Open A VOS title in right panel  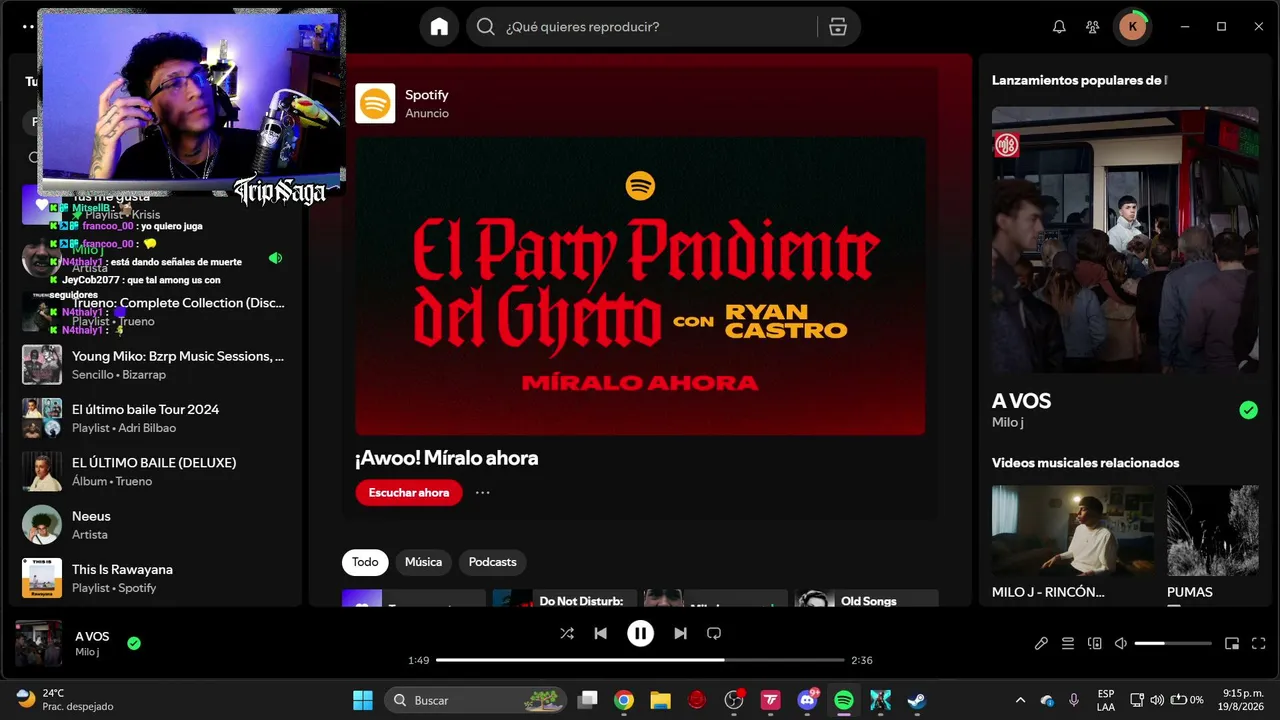1021,401
